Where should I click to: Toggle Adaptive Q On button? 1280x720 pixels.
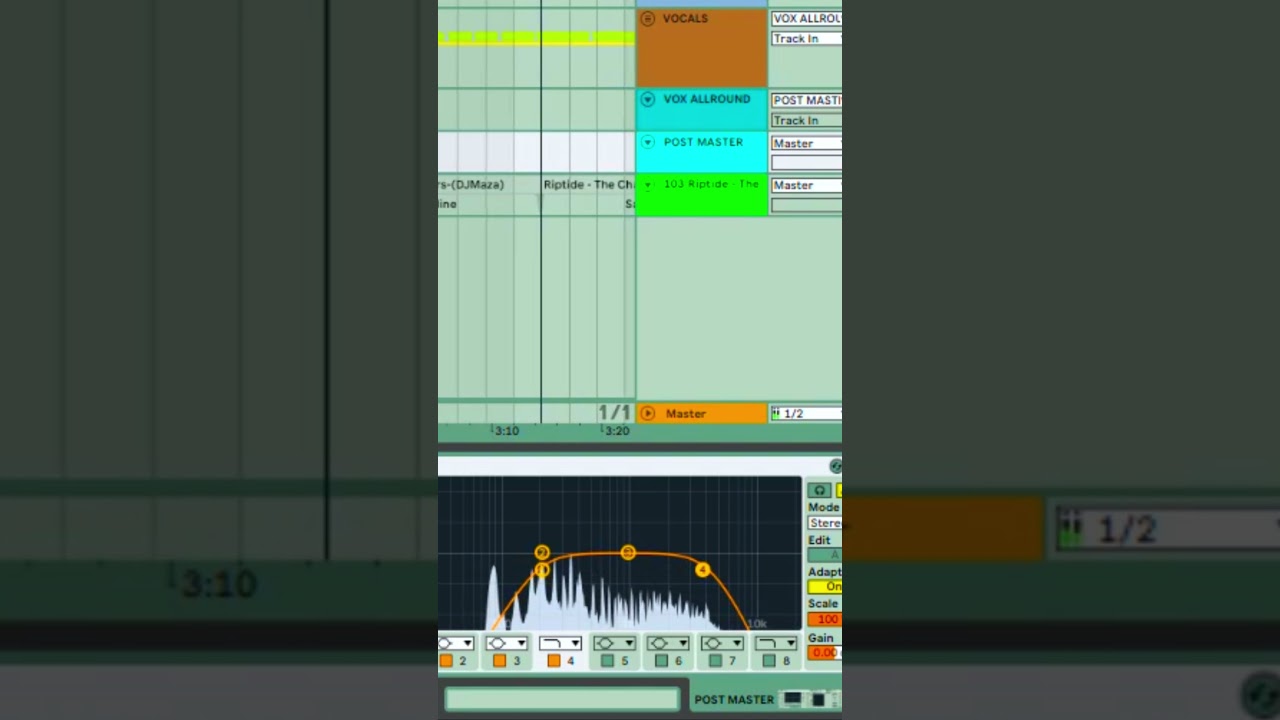[825, 587]
